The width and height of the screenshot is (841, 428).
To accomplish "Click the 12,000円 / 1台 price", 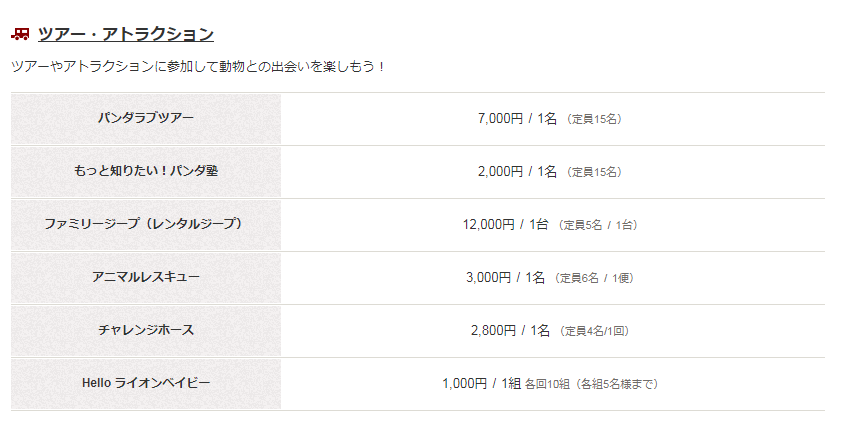I will coord(505,224).
